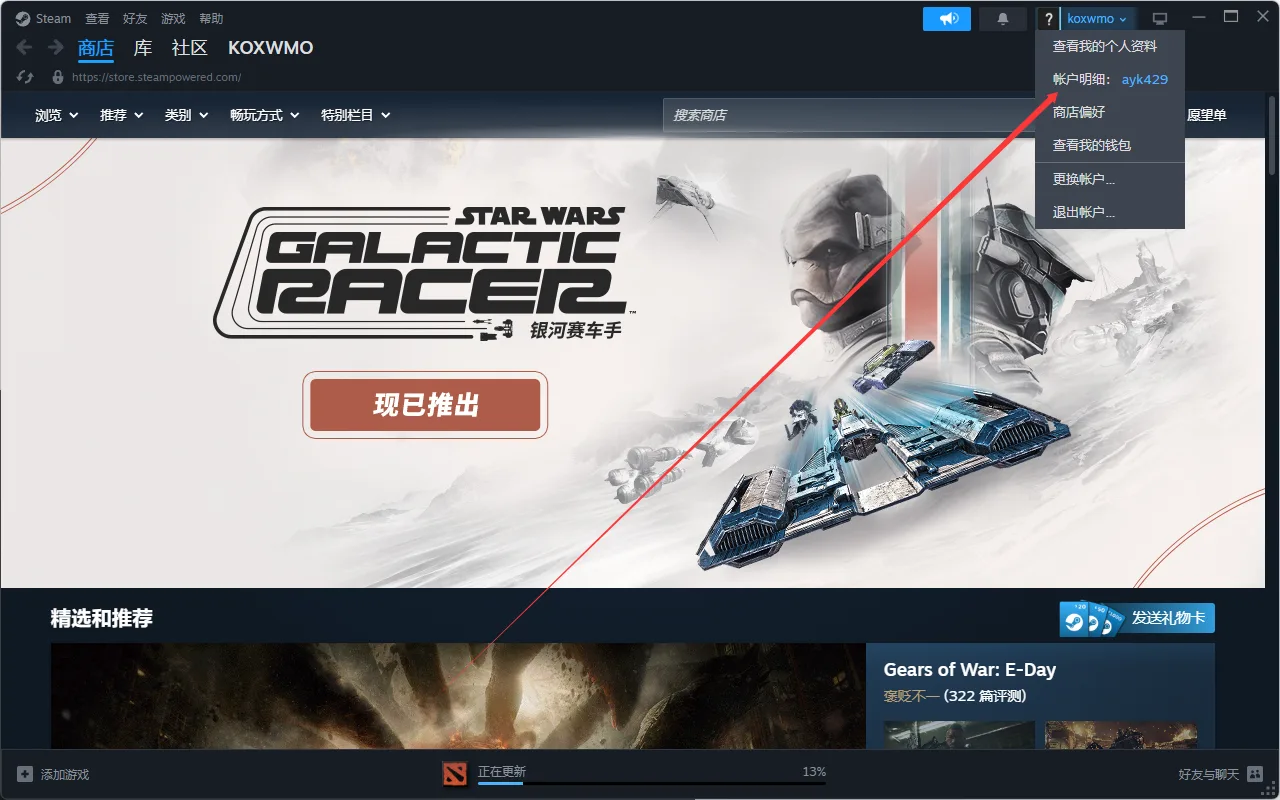
Task: Expand the 畅玩方式 dropdown
Action: 265,115
